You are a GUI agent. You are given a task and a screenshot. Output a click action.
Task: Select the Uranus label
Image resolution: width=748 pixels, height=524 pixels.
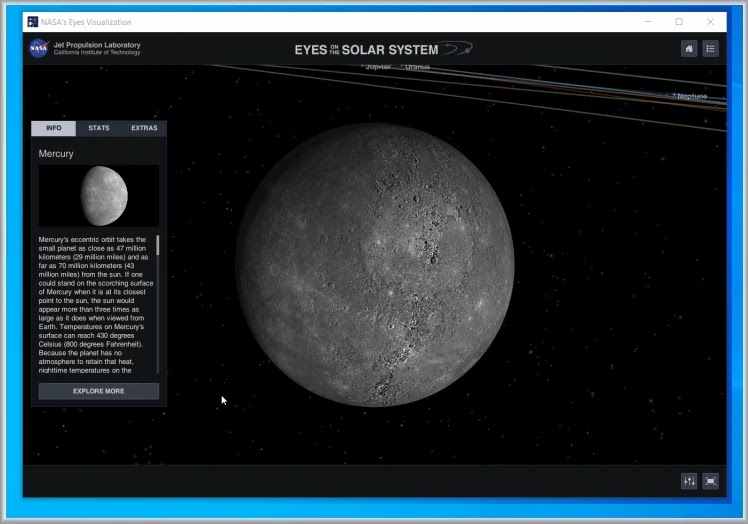(417, 67)
